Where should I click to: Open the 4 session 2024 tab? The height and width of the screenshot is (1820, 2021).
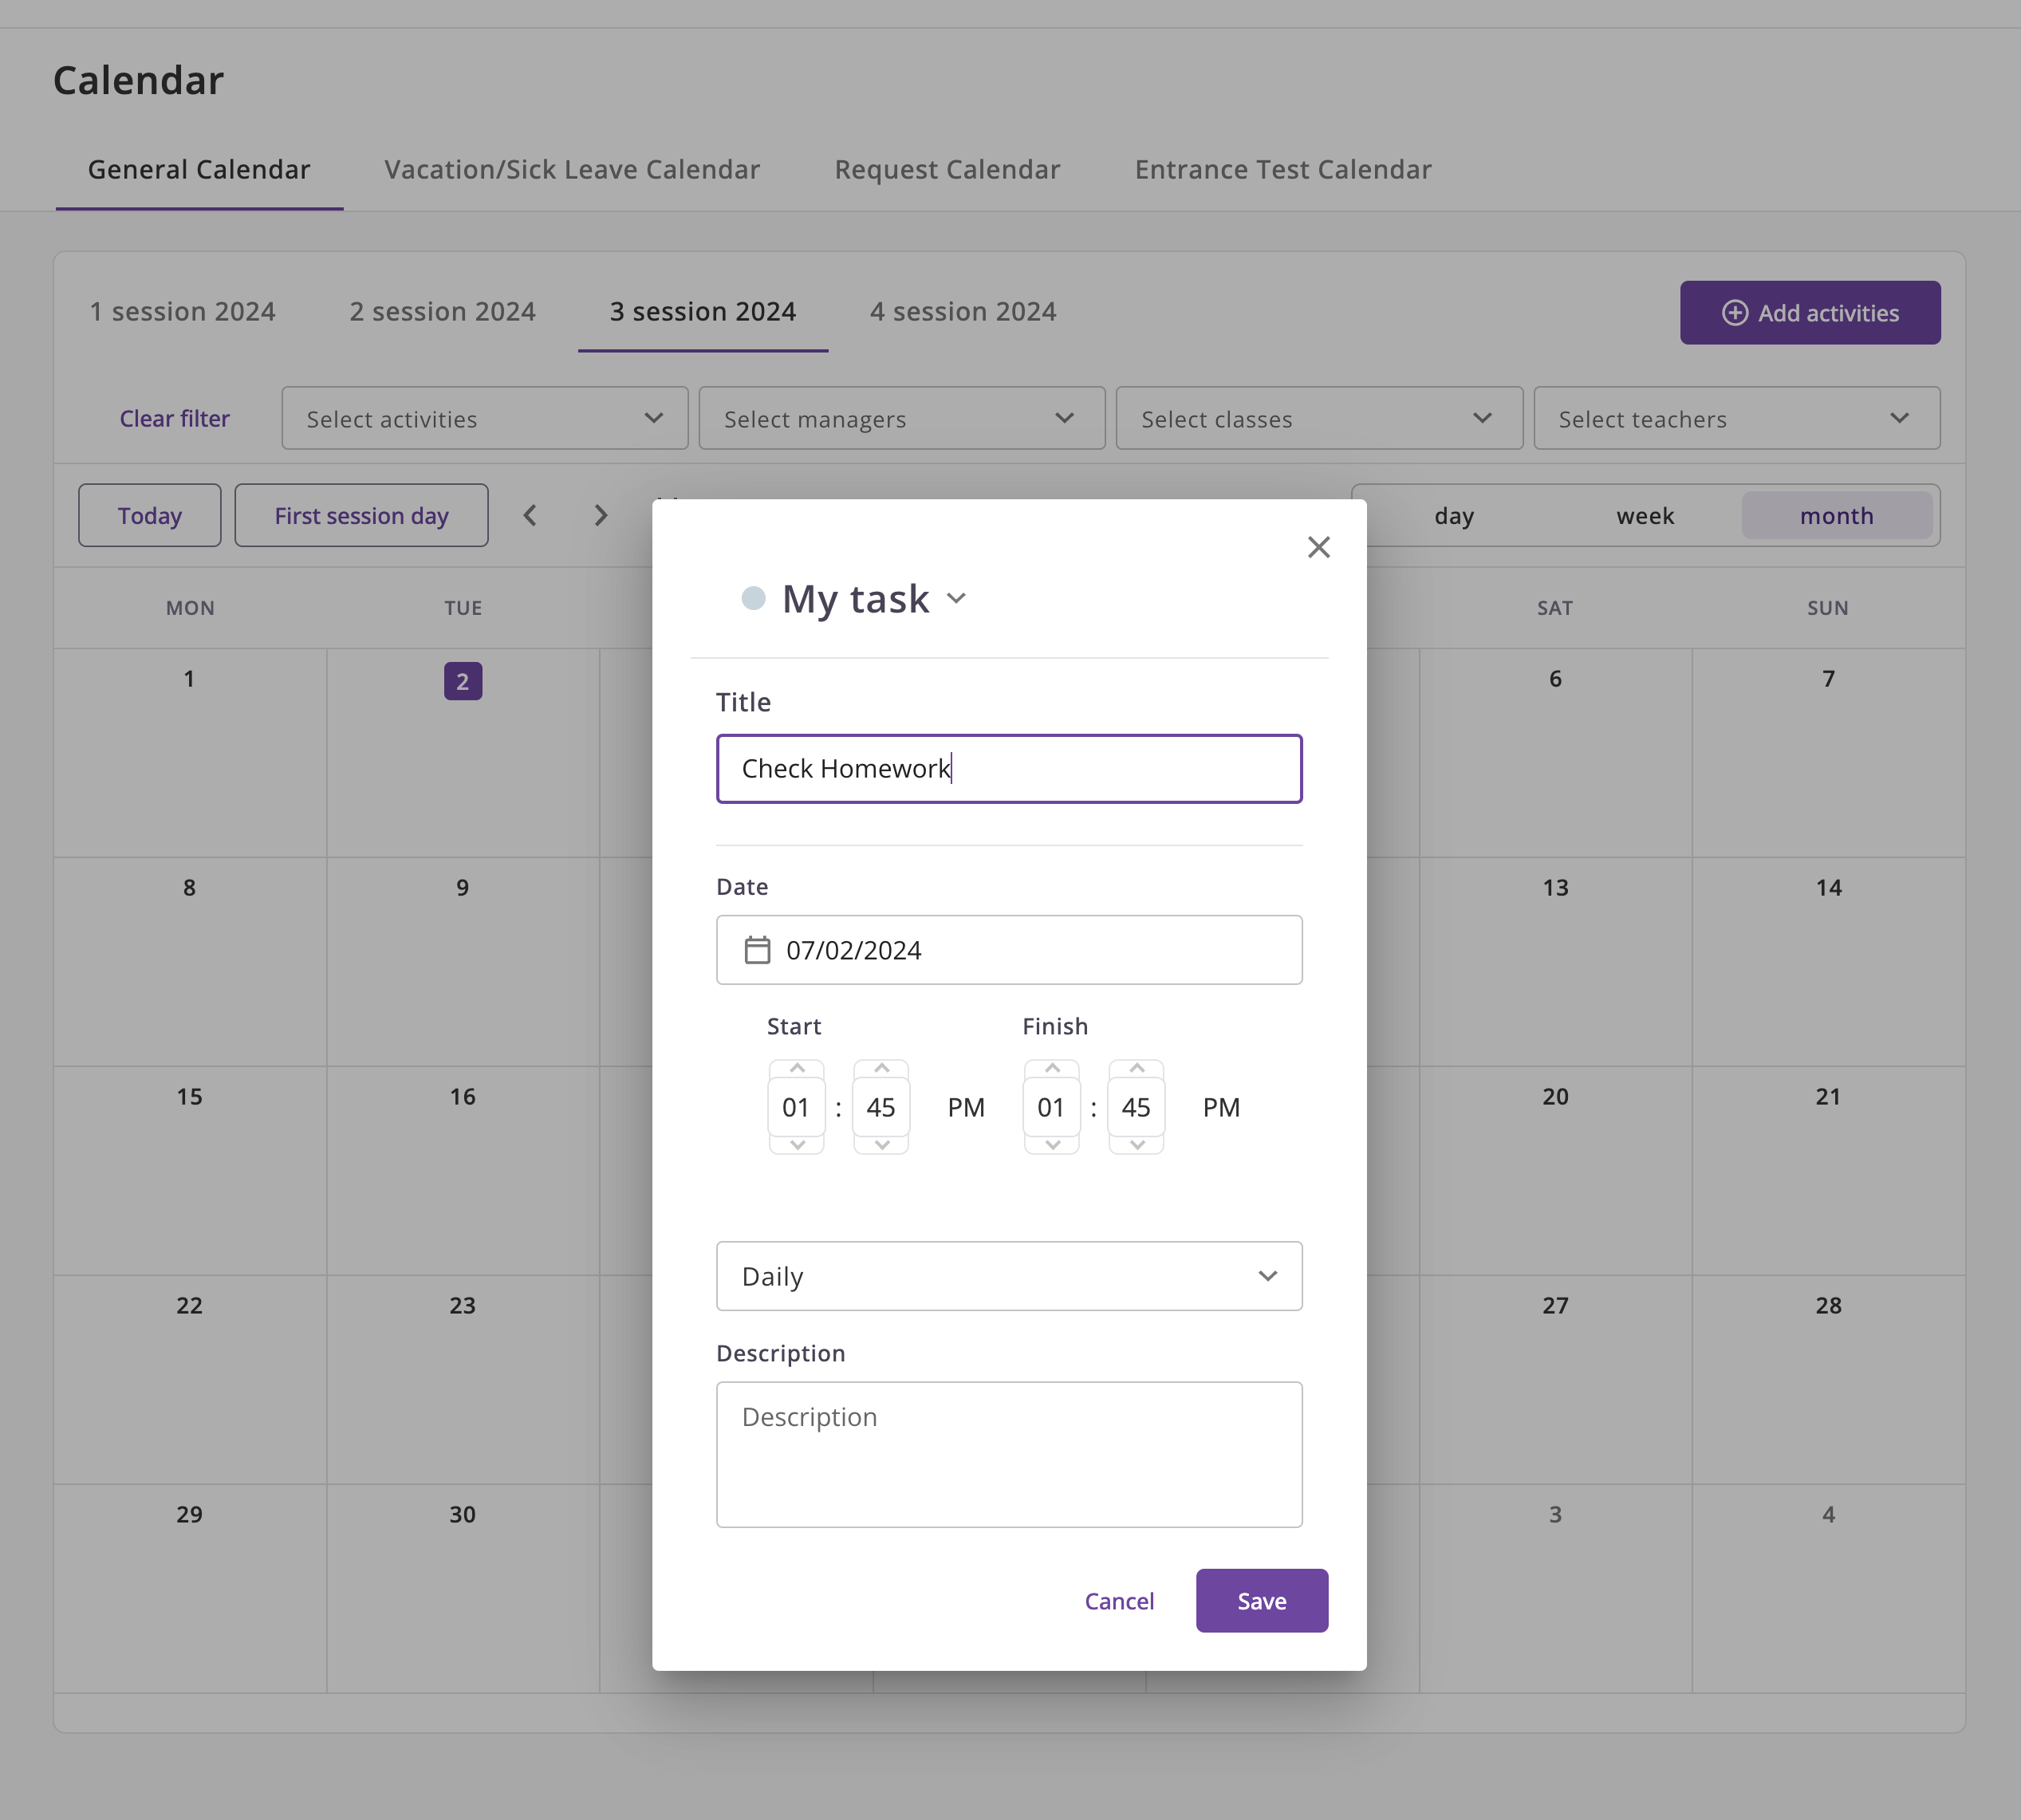(x=962, y=312)
